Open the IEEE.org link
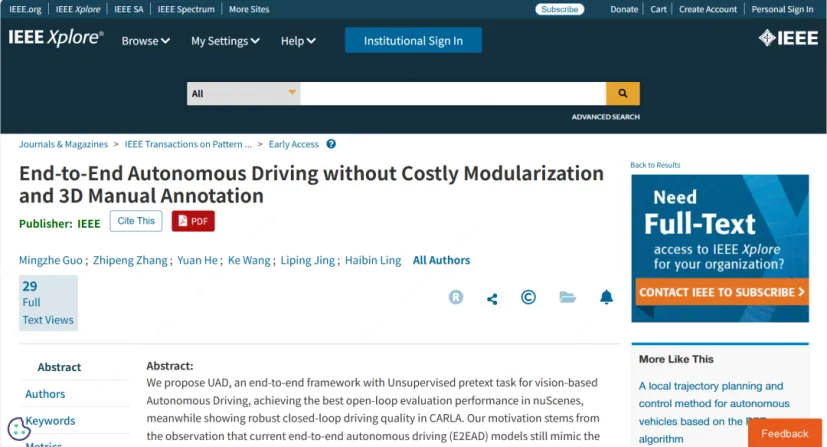This screenshot has width=827, height=447. [25, 9]
